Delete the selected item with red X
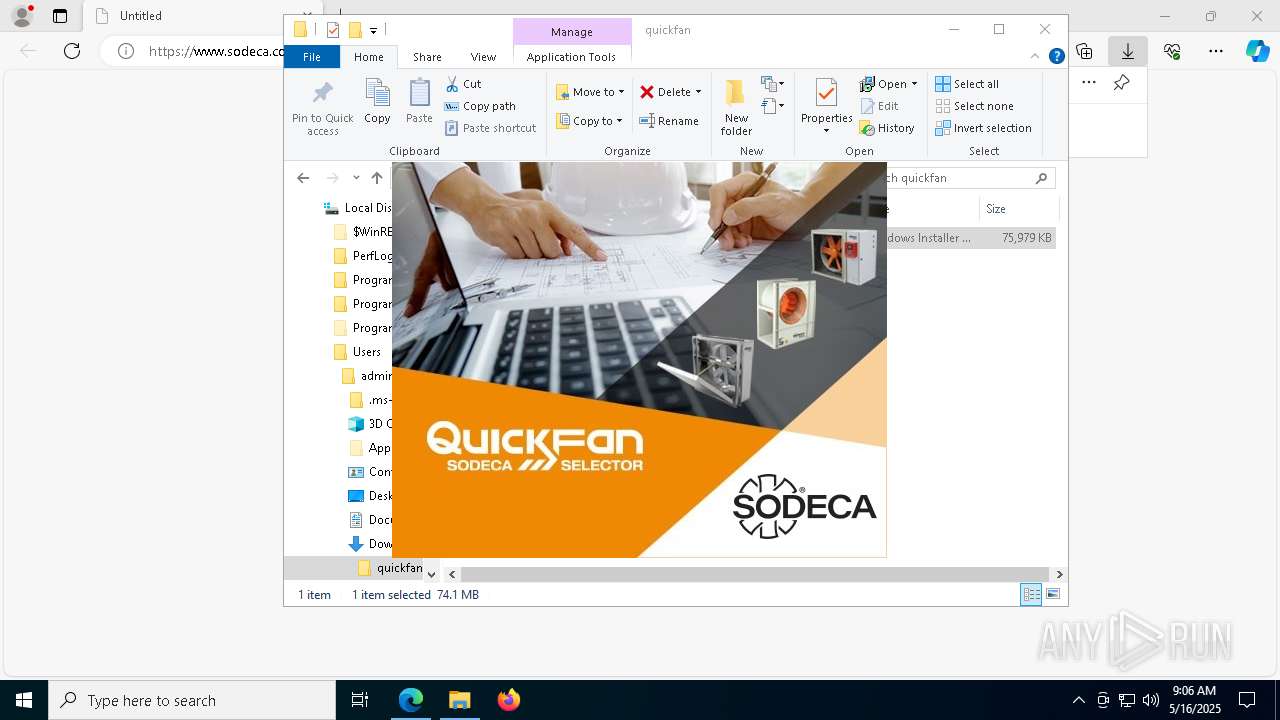This screenshot has width=1280, height=720. pyautogui.click(x=665, y=92)
